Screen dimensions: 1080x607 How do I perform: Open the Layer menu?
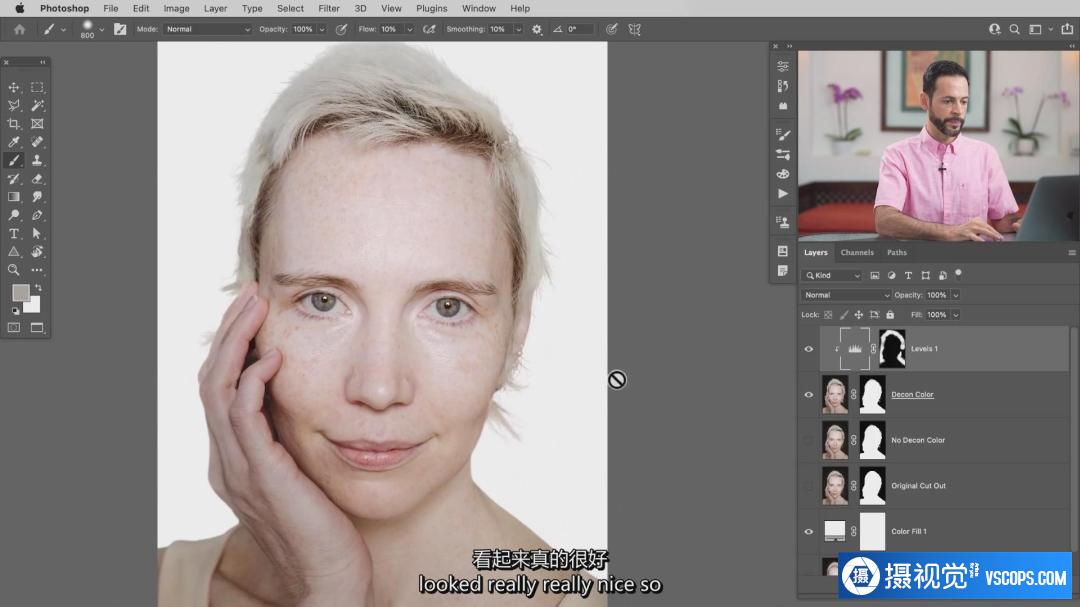(216, 8)
